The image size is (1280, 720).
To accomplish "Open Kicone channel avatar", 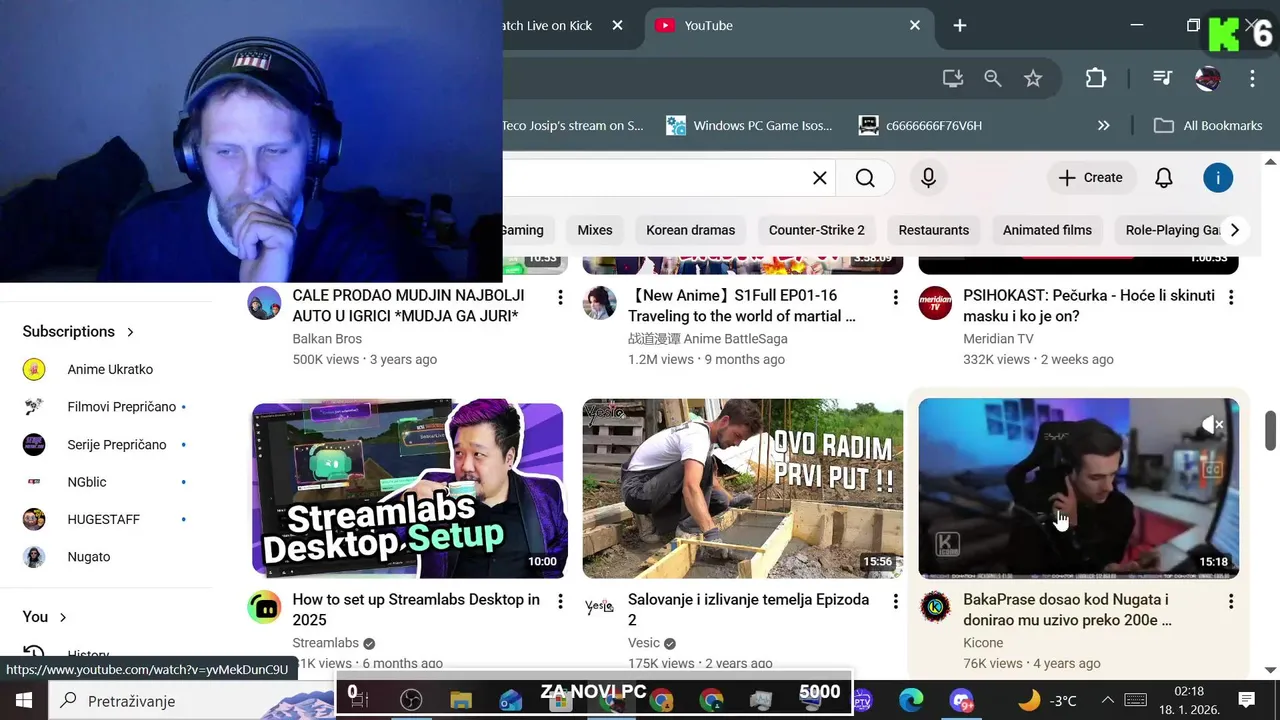I will [x=935, y=606].
